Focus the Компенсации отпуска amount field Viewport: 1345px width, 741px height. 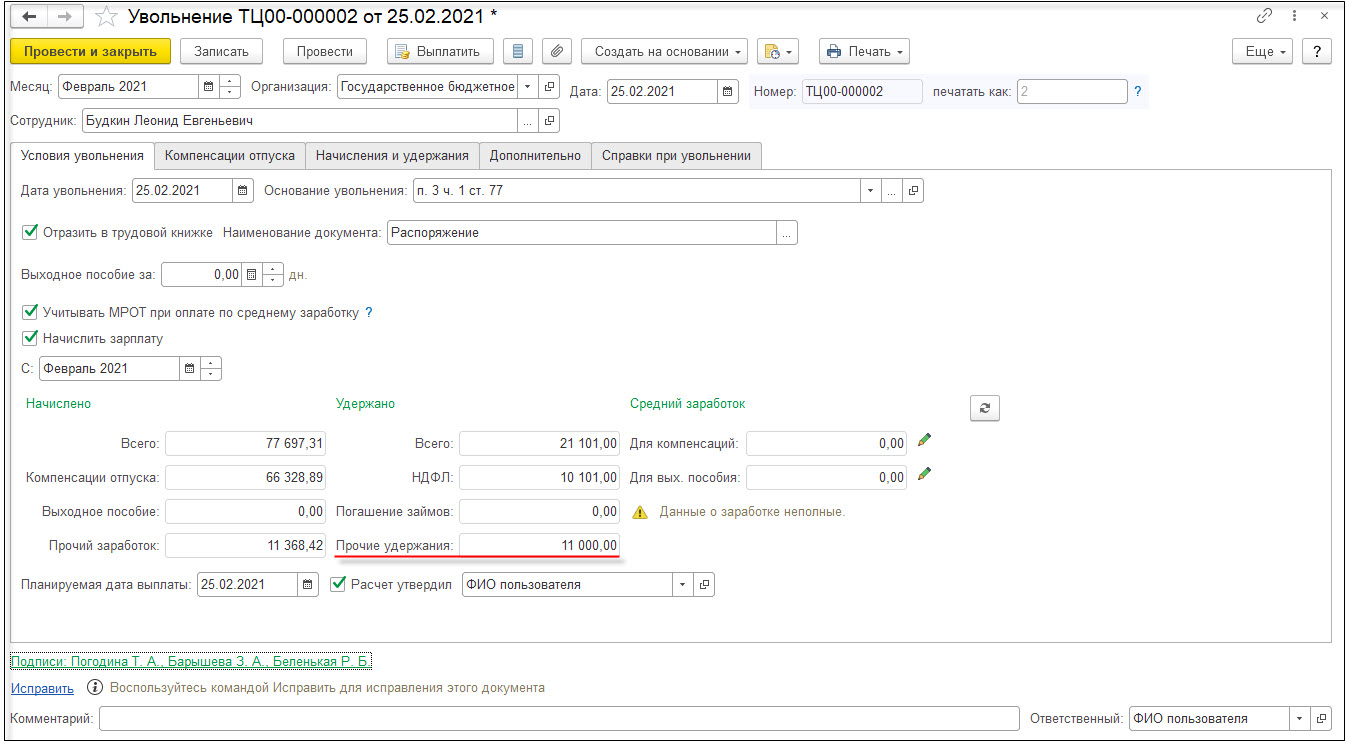245,478
